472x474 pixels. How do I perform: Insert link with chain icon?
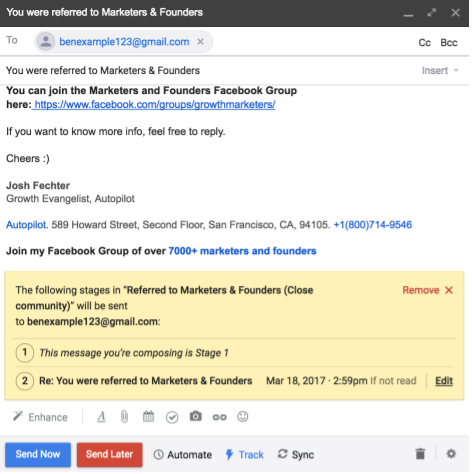click(219, 417)
